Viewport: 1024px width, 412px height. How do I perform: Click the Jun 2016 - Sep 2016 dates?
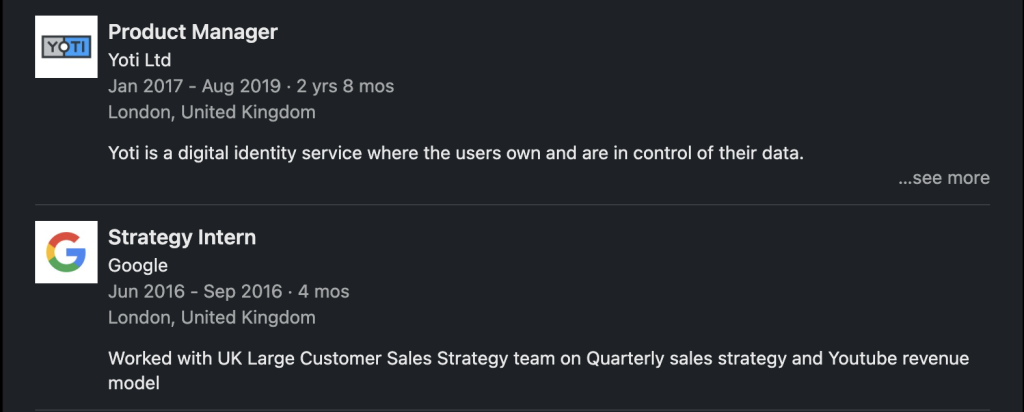point(195,291)
